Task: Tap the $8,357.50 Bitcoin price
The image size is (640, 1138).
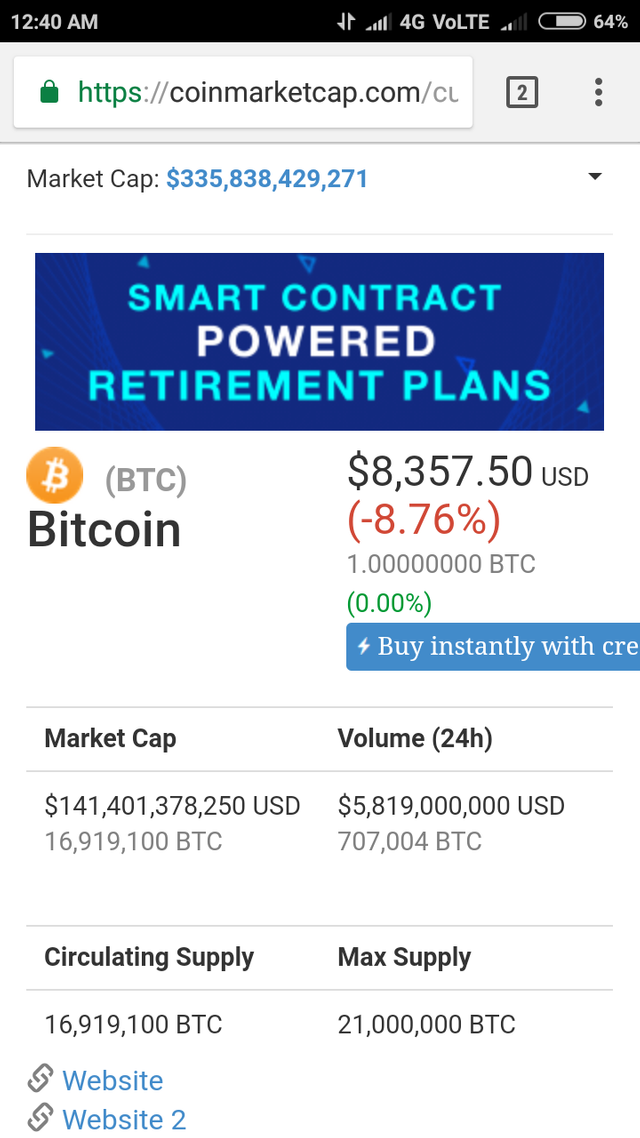Action: (440, 471)
